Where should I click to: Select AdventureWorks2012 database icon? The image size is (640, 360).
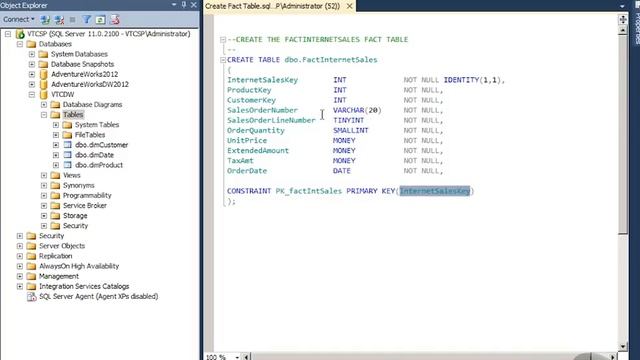pos(44,74)
